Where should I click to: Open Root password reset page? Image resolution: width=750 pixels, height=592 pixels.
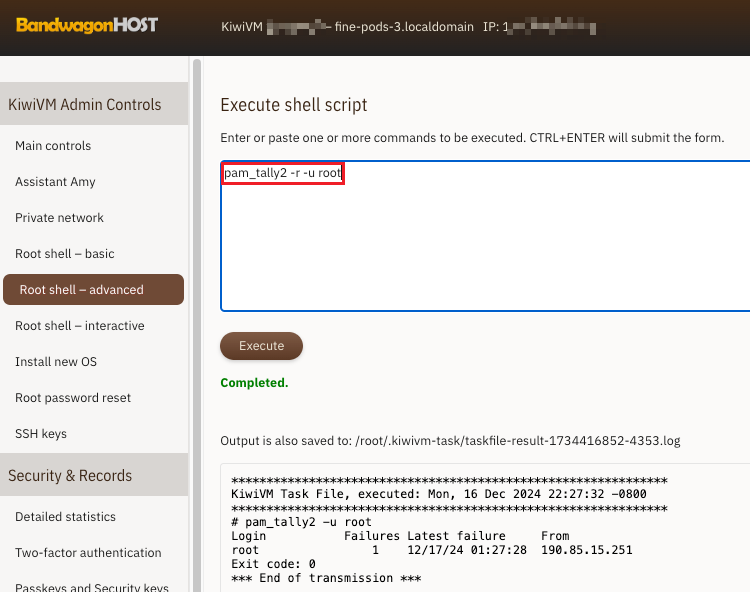click(73, 398)
